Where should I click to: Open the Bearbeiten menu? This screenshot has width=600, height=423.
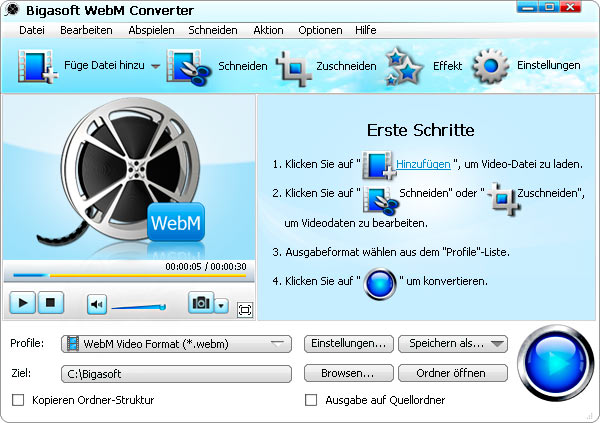[86, 30]
